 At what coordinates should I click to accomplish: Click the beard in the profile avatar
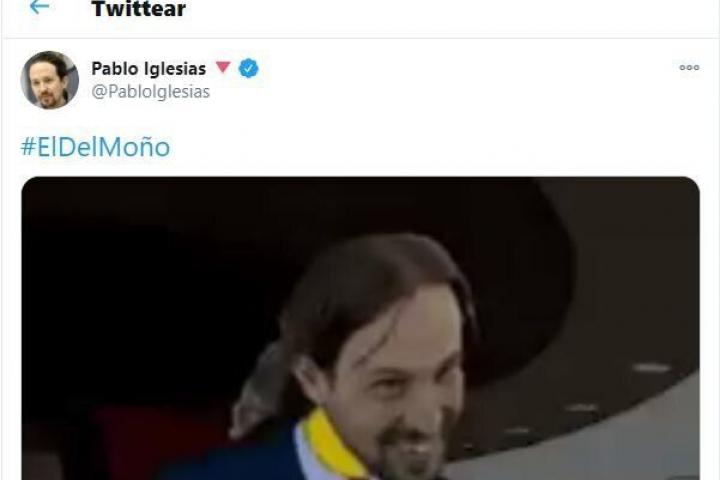[x=49, y=99]
